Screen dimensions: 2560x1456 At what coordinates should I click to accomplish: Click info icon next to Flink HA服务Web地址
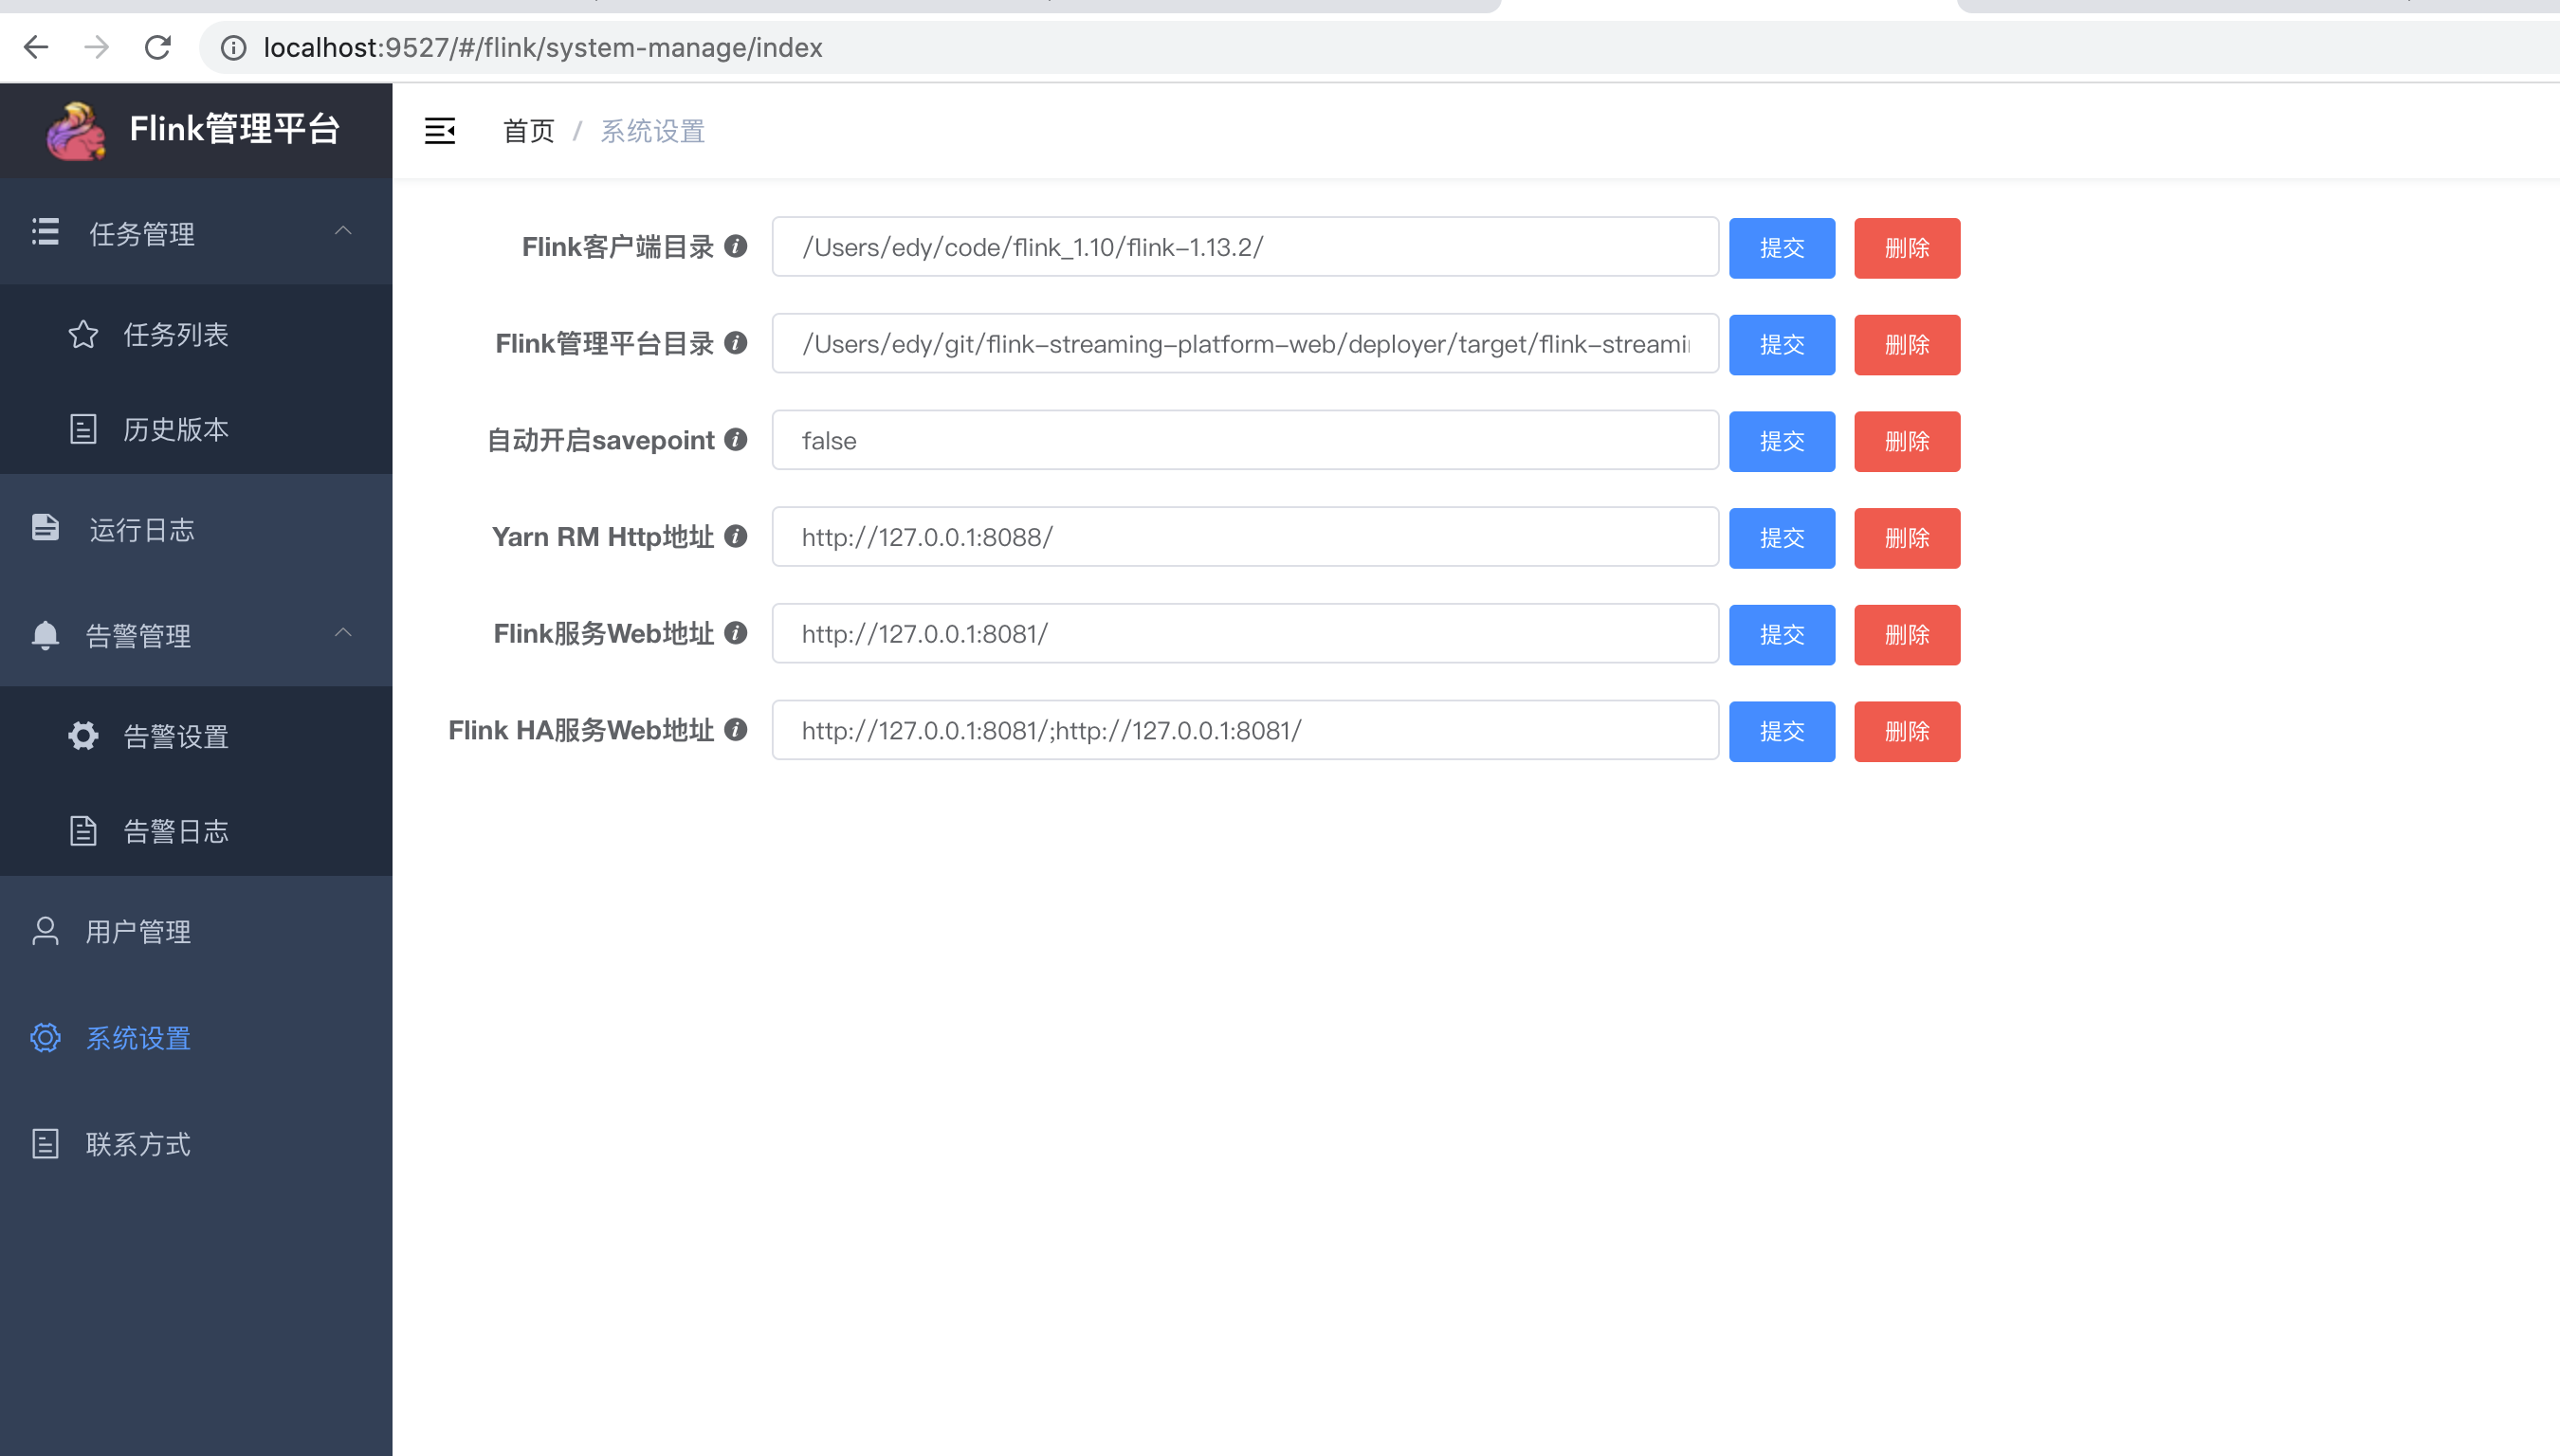pyautogui.click(x=736, y=730)
